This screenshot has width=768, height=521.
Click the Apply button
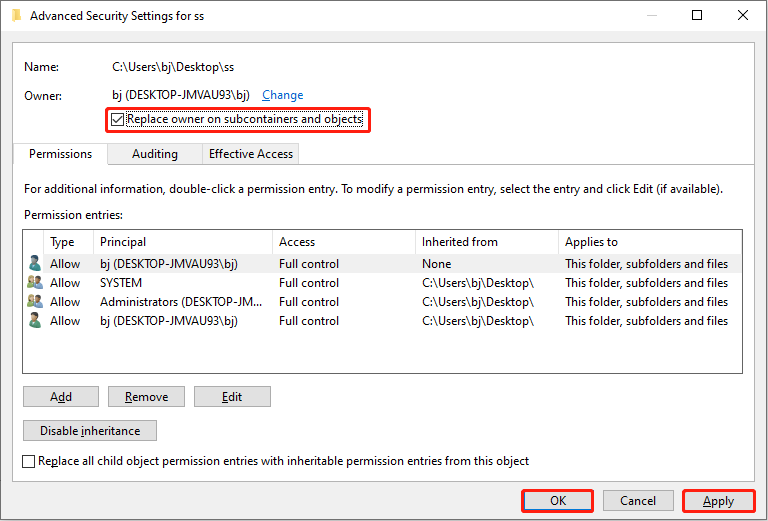pos(718,501)
